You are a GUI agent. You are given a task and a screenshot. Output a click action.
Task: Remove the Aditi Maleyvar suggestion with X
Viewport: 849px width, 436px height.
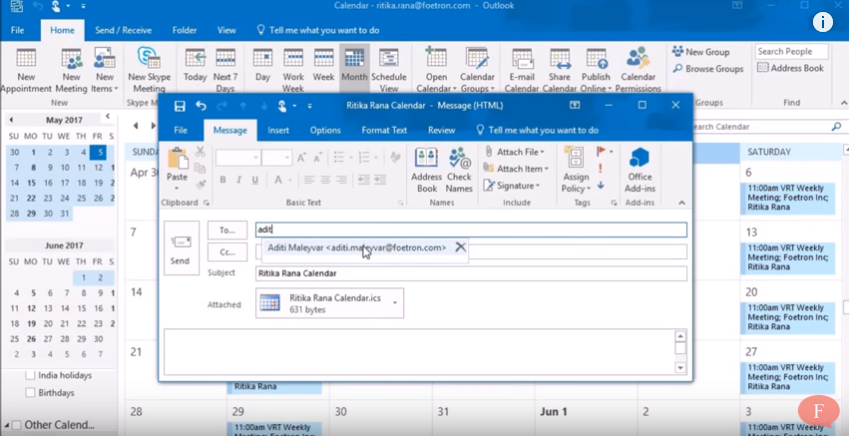point(460,247)
